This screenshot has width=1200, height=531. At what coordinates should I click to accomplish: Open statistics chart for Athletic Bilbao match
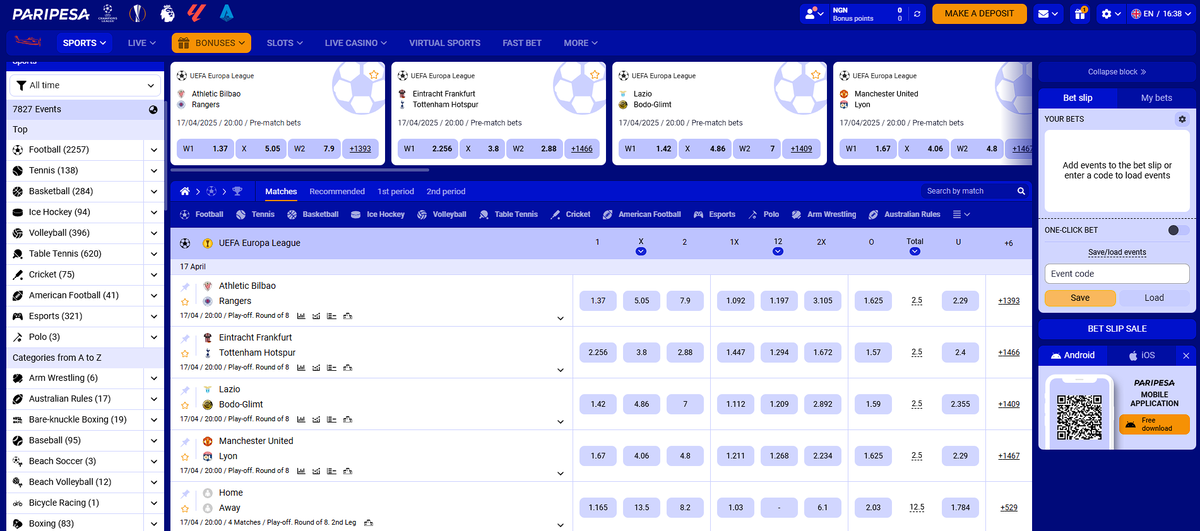303,316
